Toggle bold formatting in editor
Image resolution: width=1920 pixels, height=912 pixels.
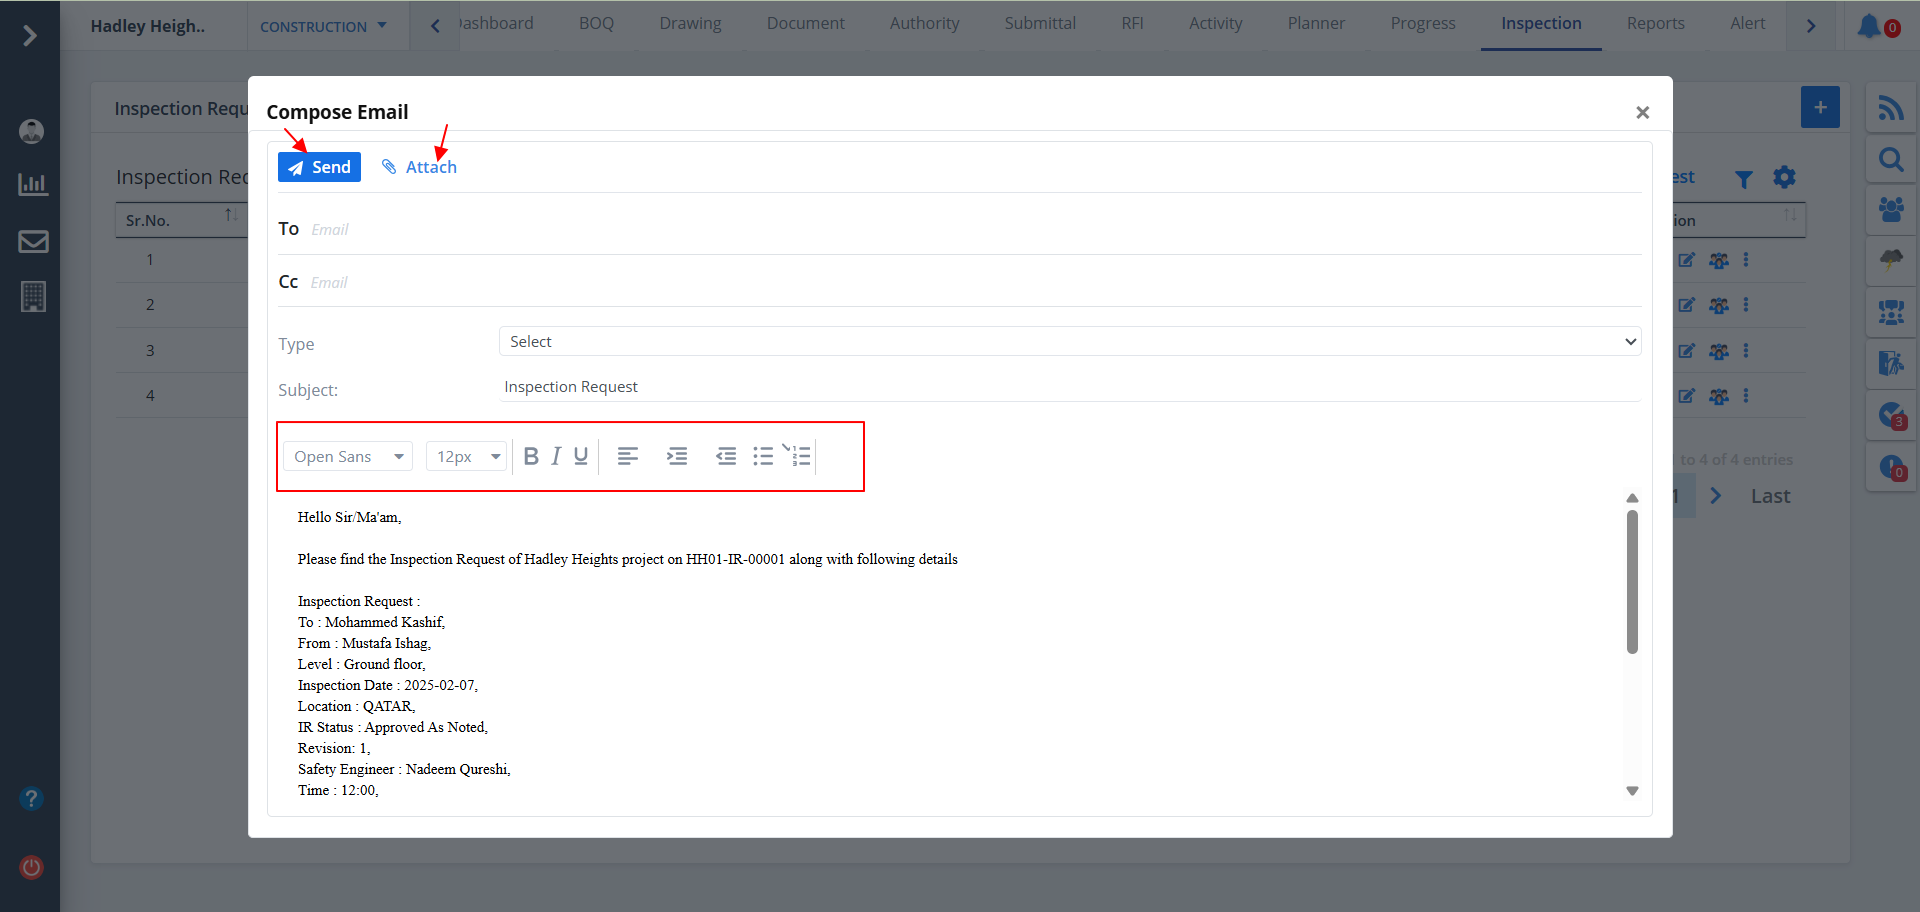pos(531,457)
